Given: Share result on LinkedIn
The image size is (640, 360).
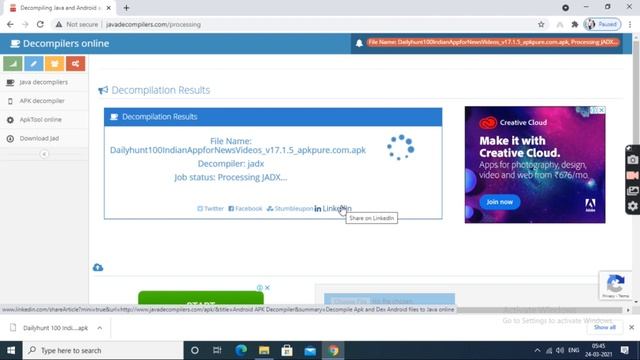Looking at the screenshot, I should (x=333, y=209).
